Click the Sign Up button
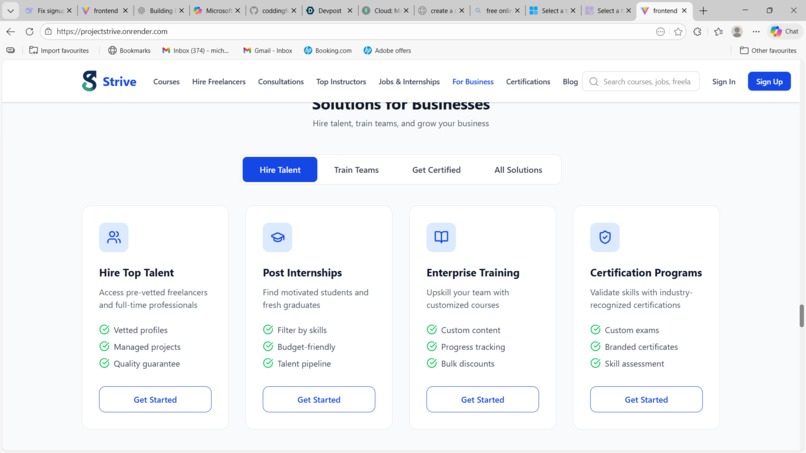Viewport: 806px width, 453px height. [769, 81]
